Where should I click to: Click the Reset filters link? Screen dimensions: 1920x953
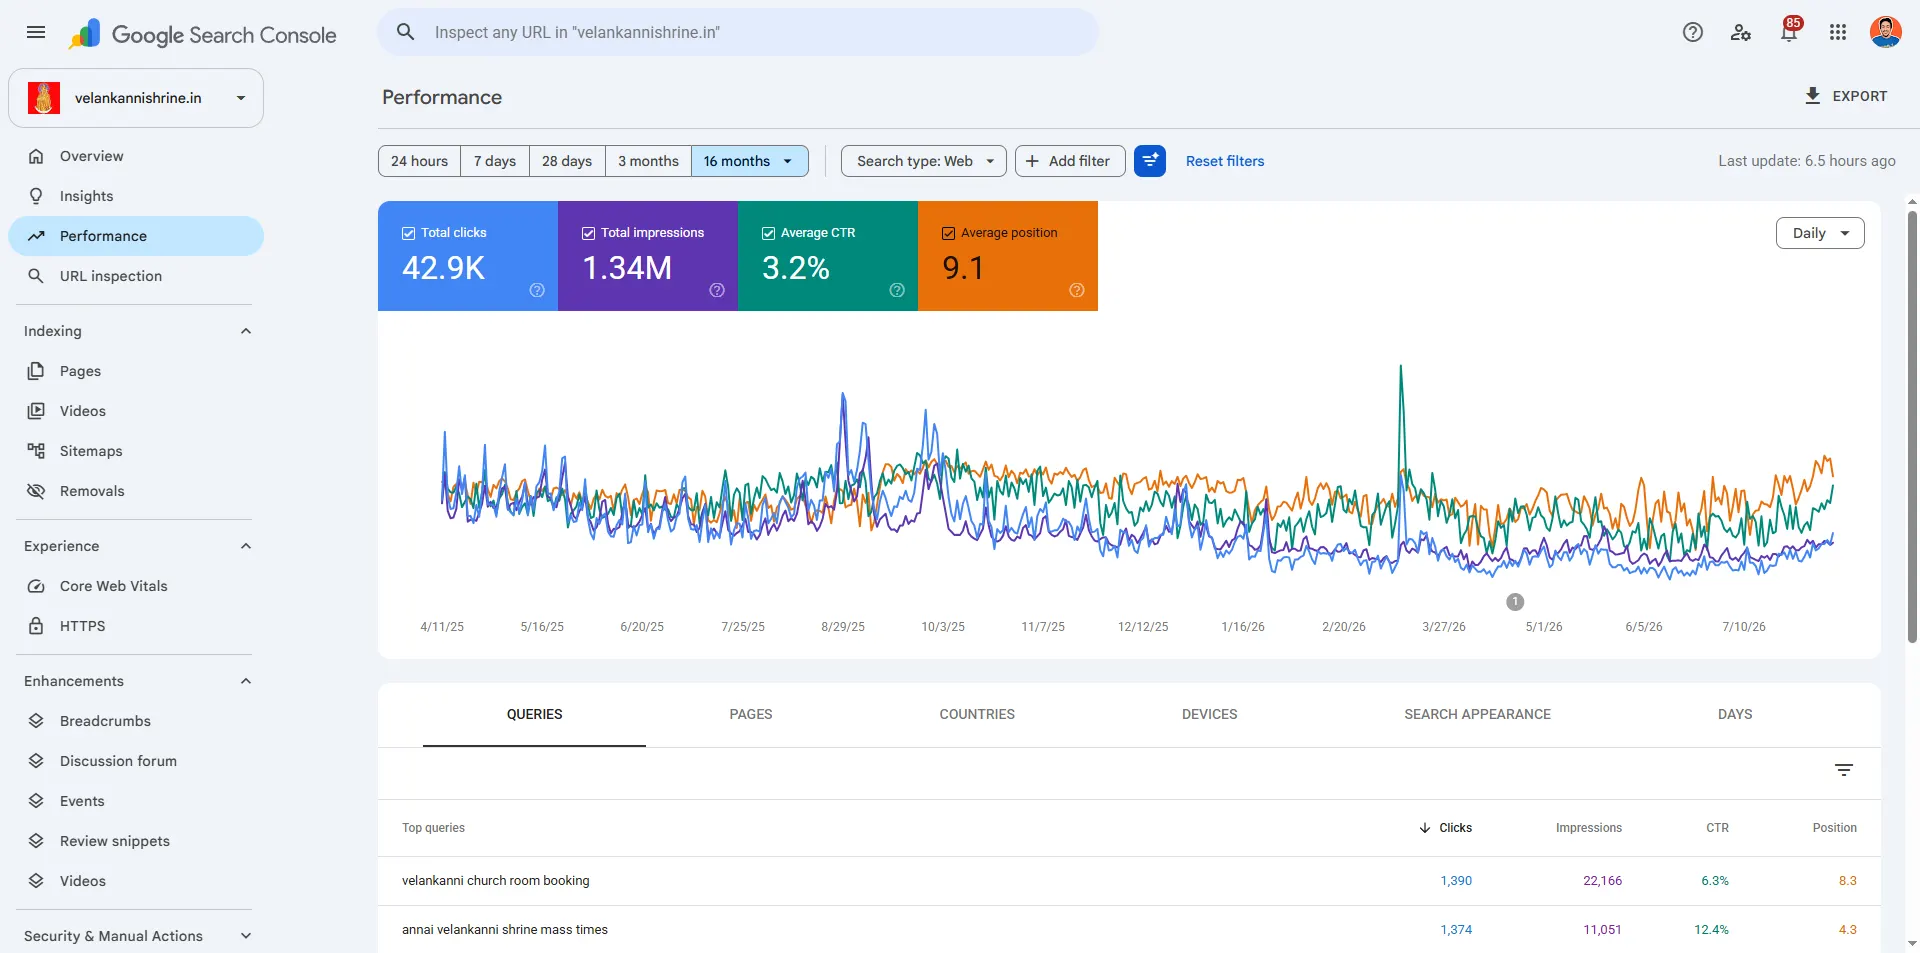coord(1225,161)
